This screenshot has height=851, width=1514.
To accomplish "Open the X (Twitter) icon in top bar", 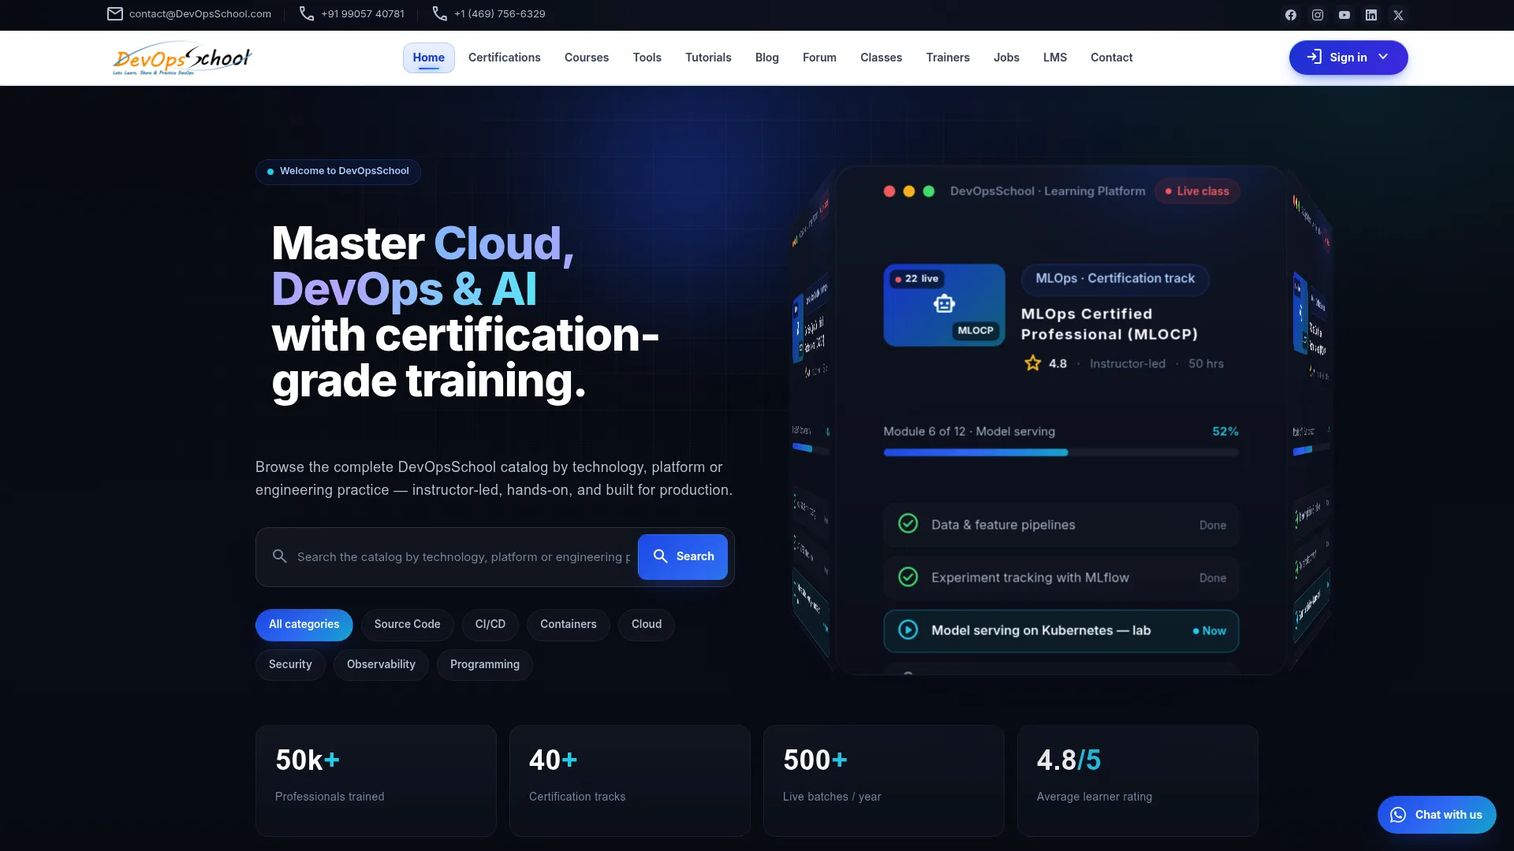I will click(x=1398, y=15).
